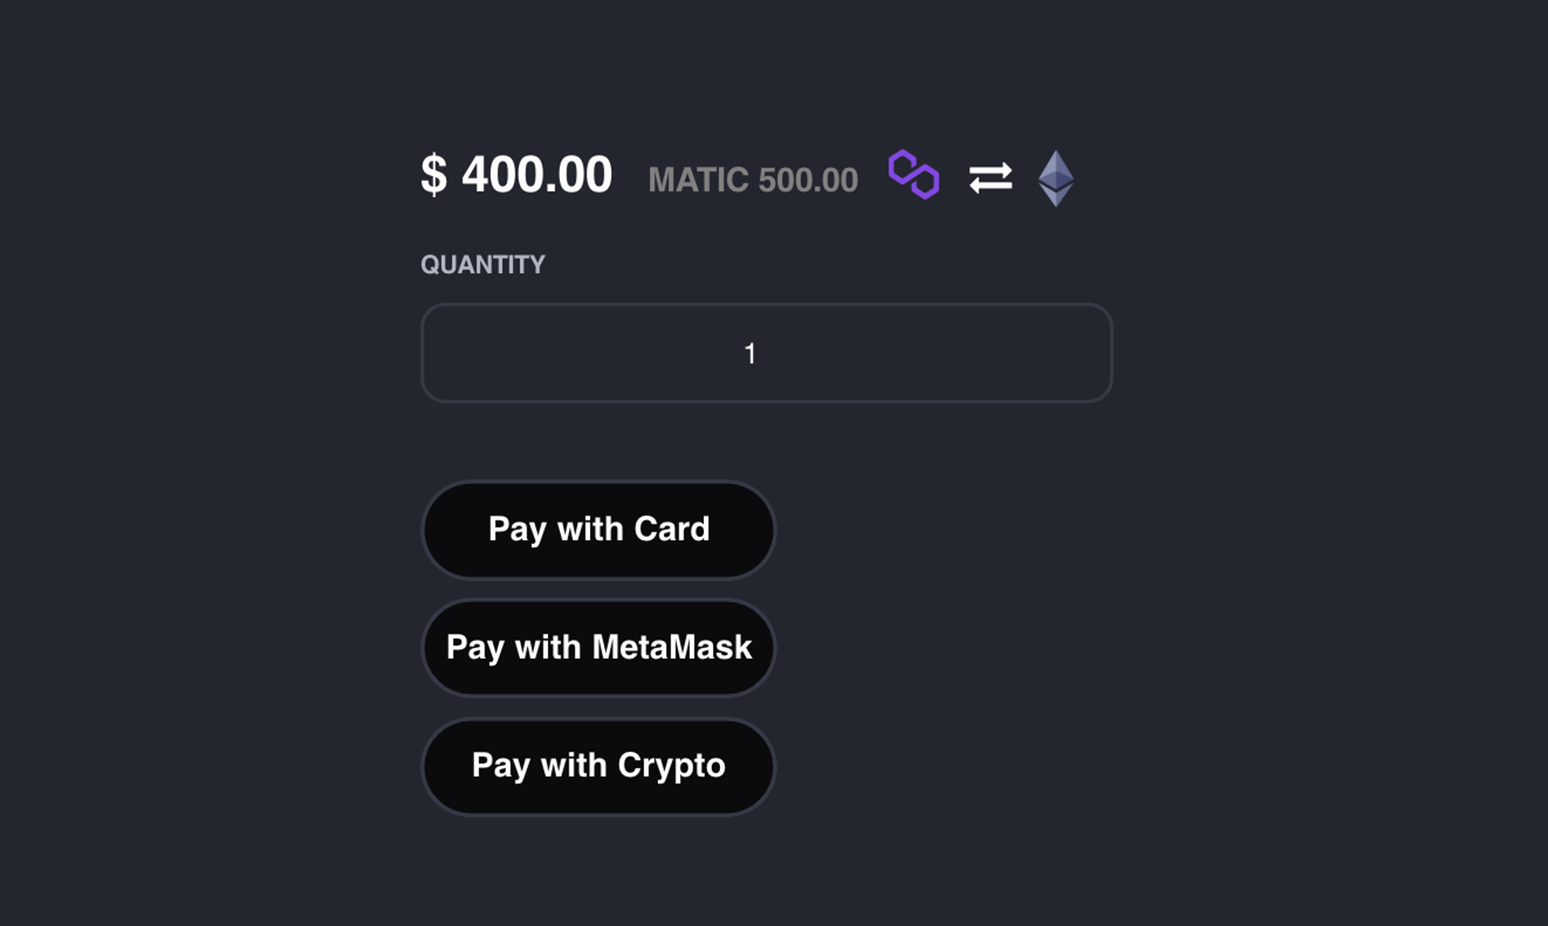Pay with MetaMask
The width and height of the screenshot is (1548, 926).
[x=598, y=647]
